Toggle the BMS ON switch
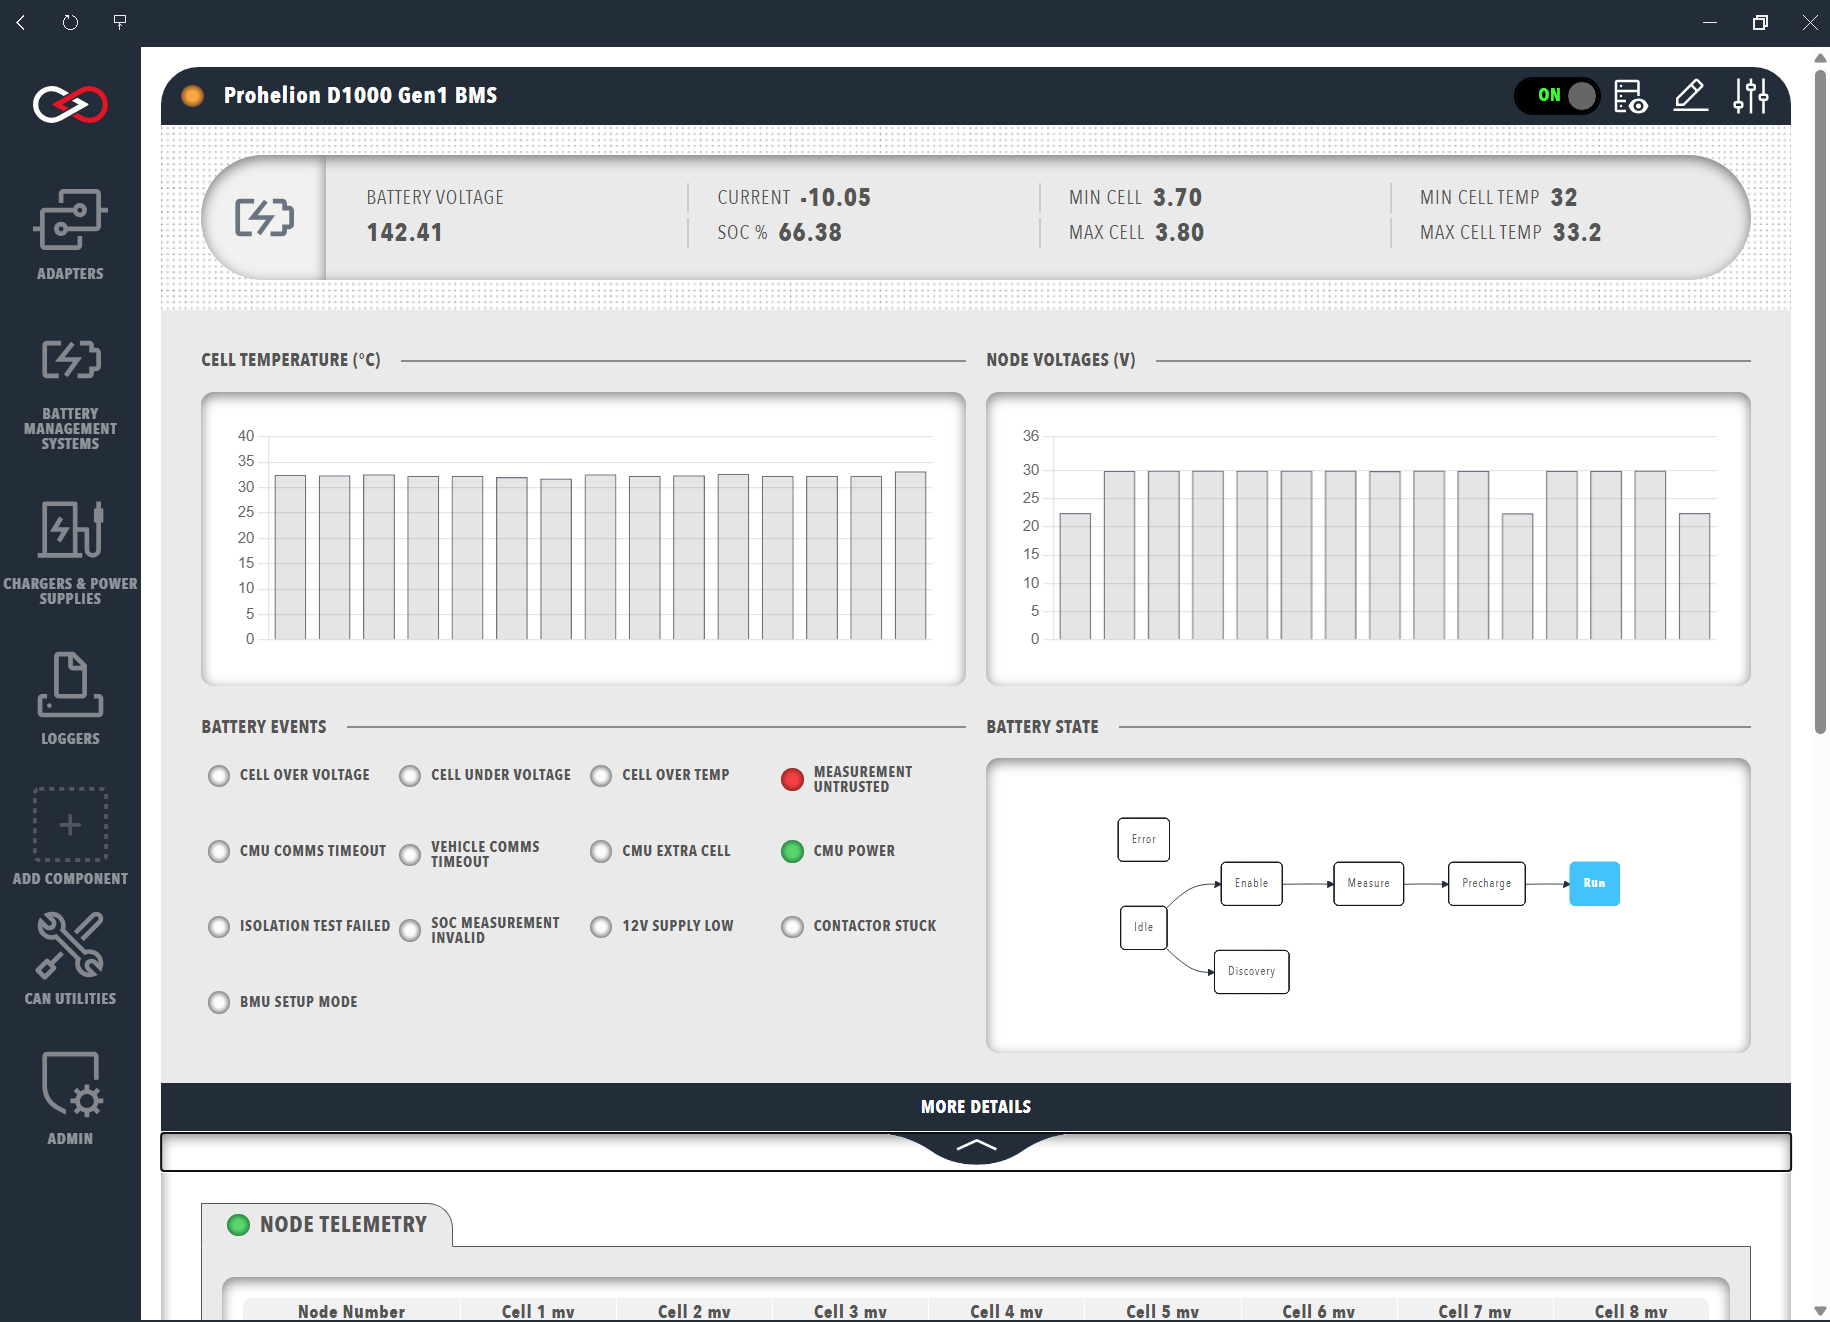Image resolution: width=1830 pixels, height=1322 pixels. pos(1558,96)
